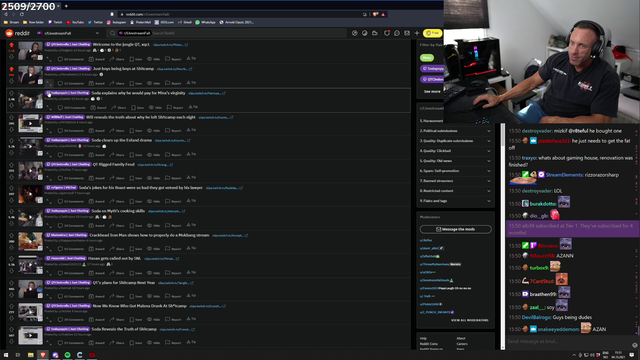Open comments on "Soda on Myth's cooking skills"
Image resolution: width=640 pixels, height=360 pixels.
[x=71, y=225]
